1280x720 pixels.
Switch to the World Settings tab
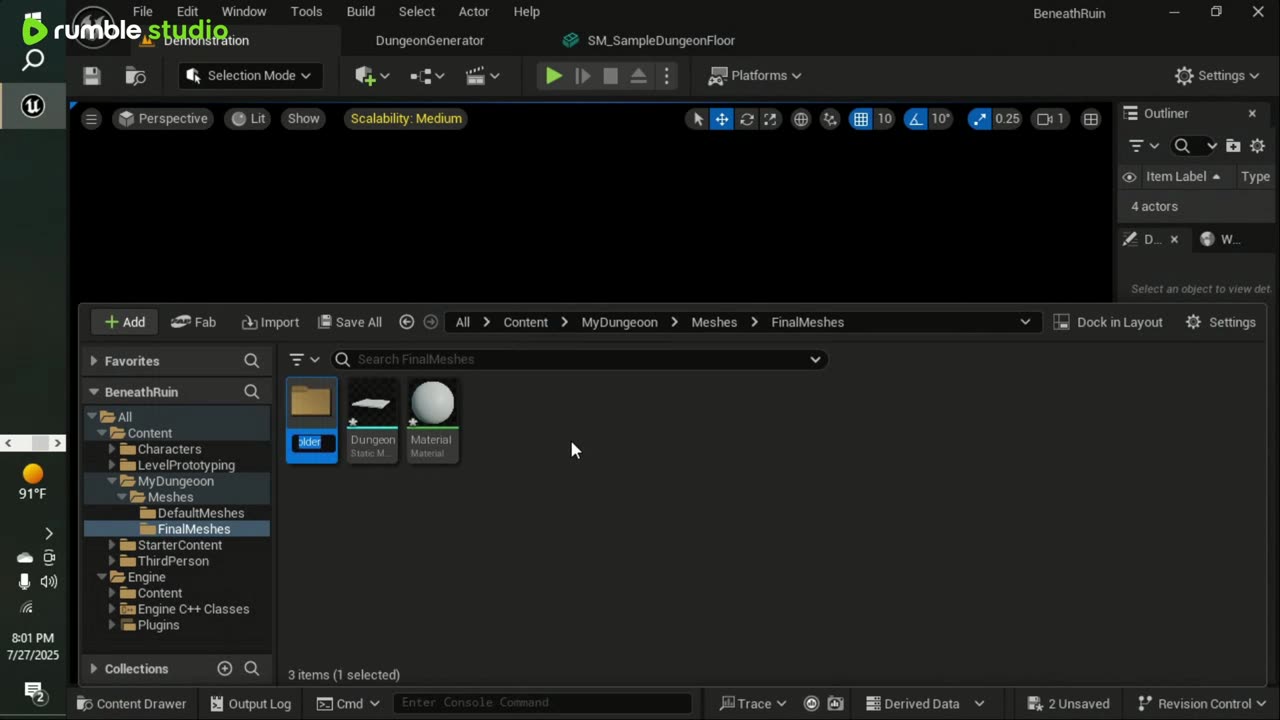click(1221, 239)
